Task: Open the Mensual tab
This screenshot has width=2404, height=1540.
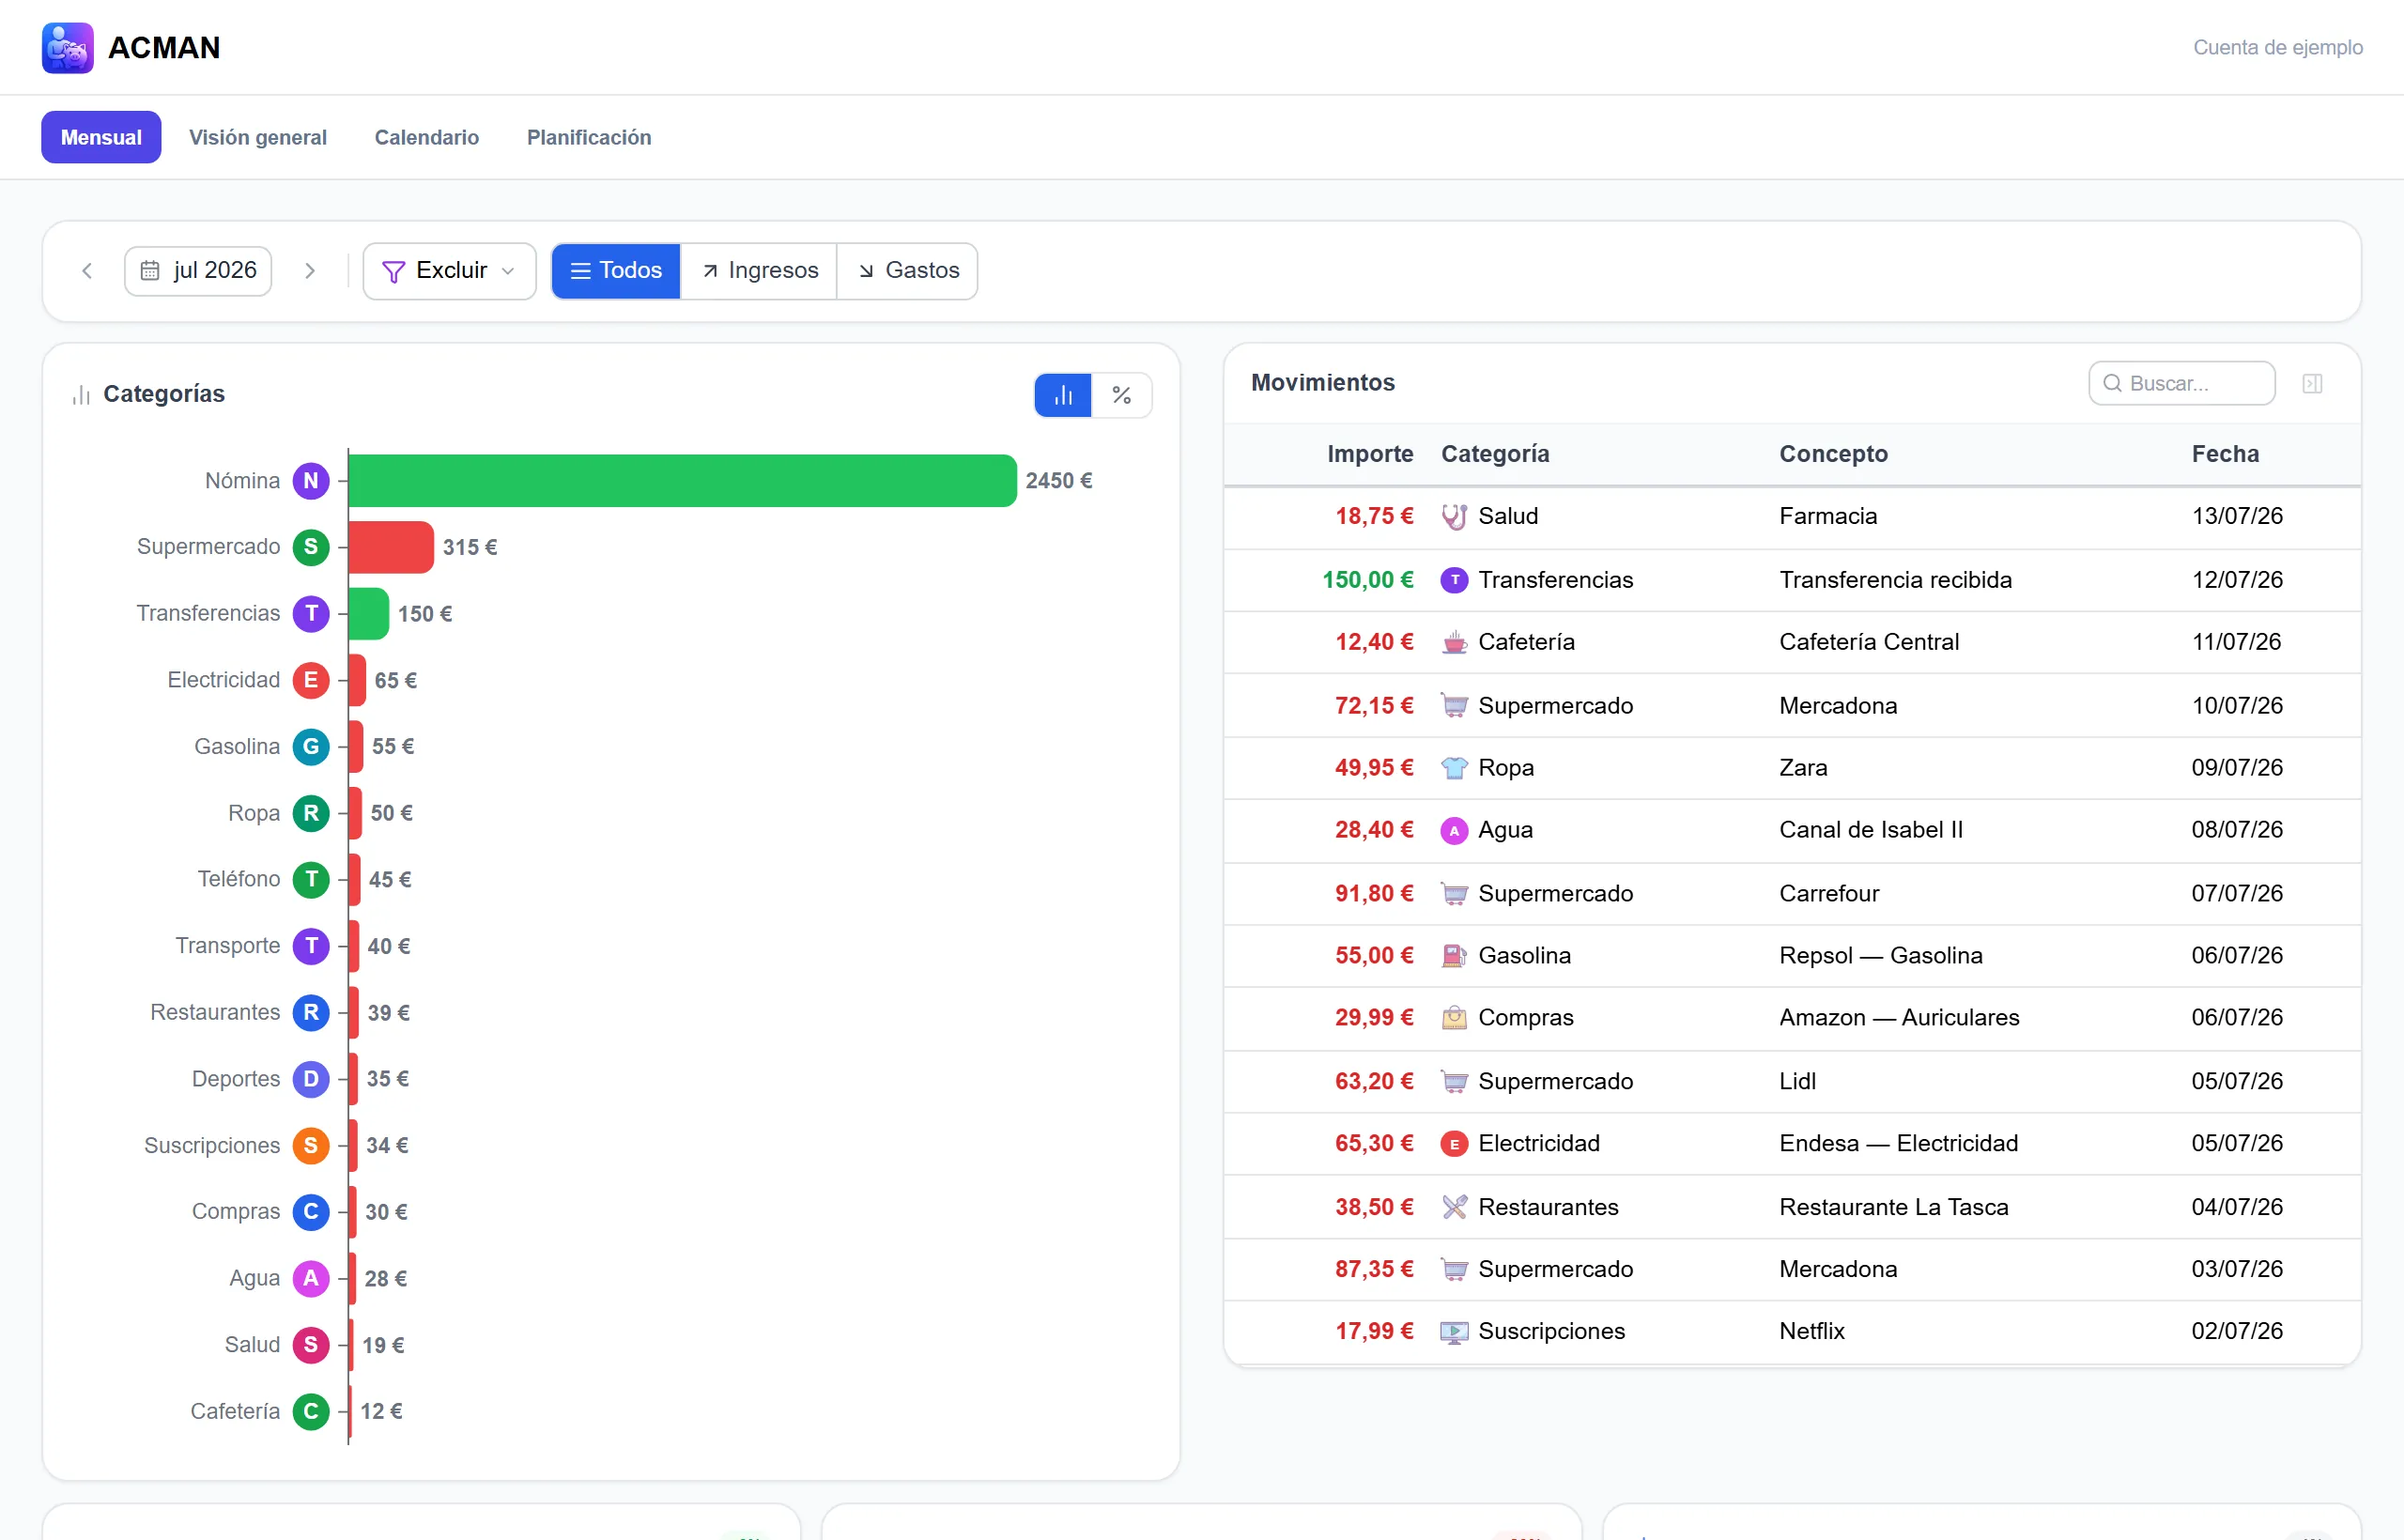Action: 101,137
